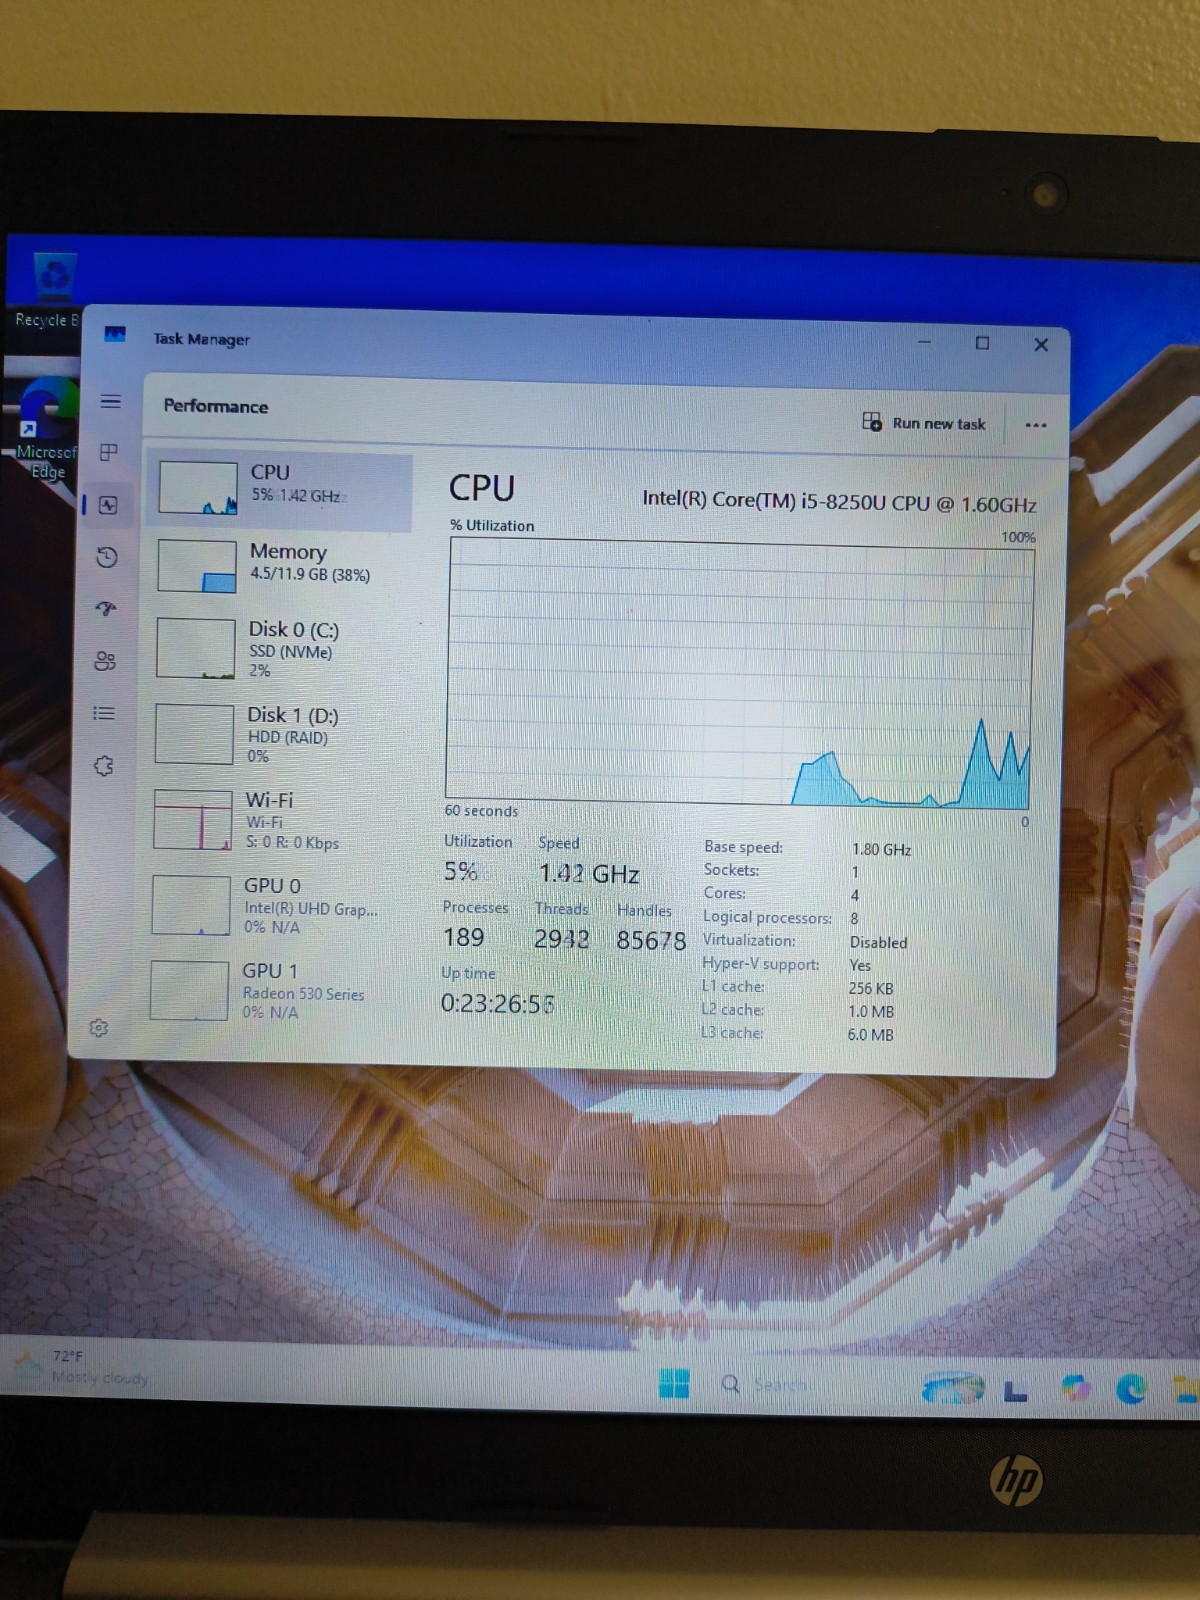Screen dimensions: 1200x1600
Task: Click the Task Manager title bar app icon
Action: coord(115,335)
